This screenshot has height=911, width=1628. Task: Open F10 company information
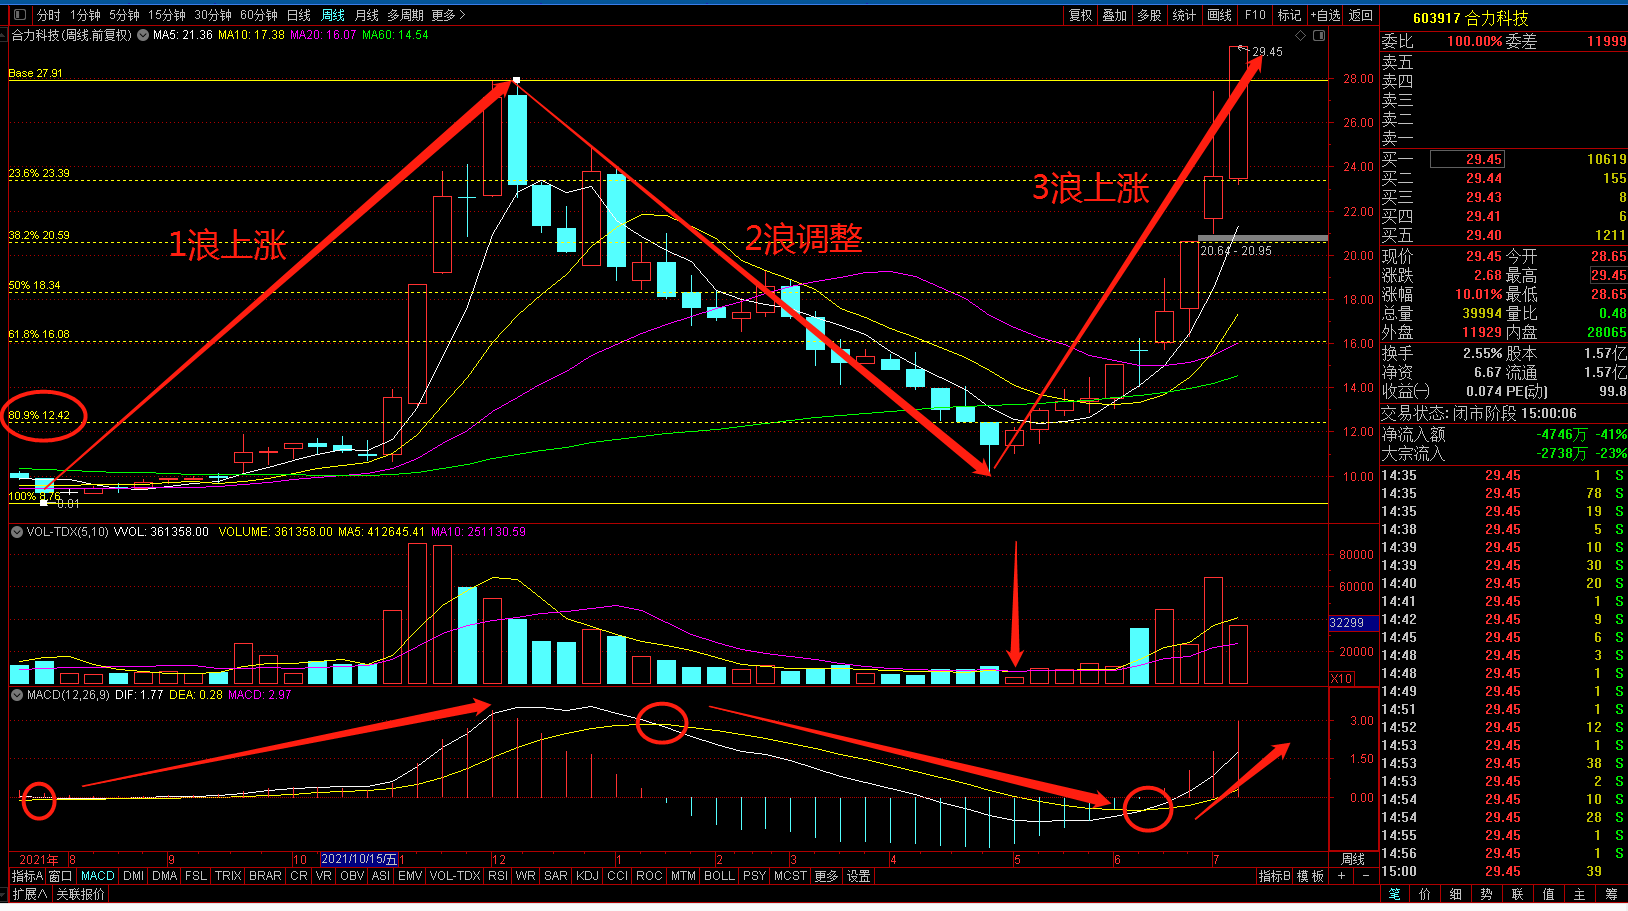click(x=1255, y=15)
